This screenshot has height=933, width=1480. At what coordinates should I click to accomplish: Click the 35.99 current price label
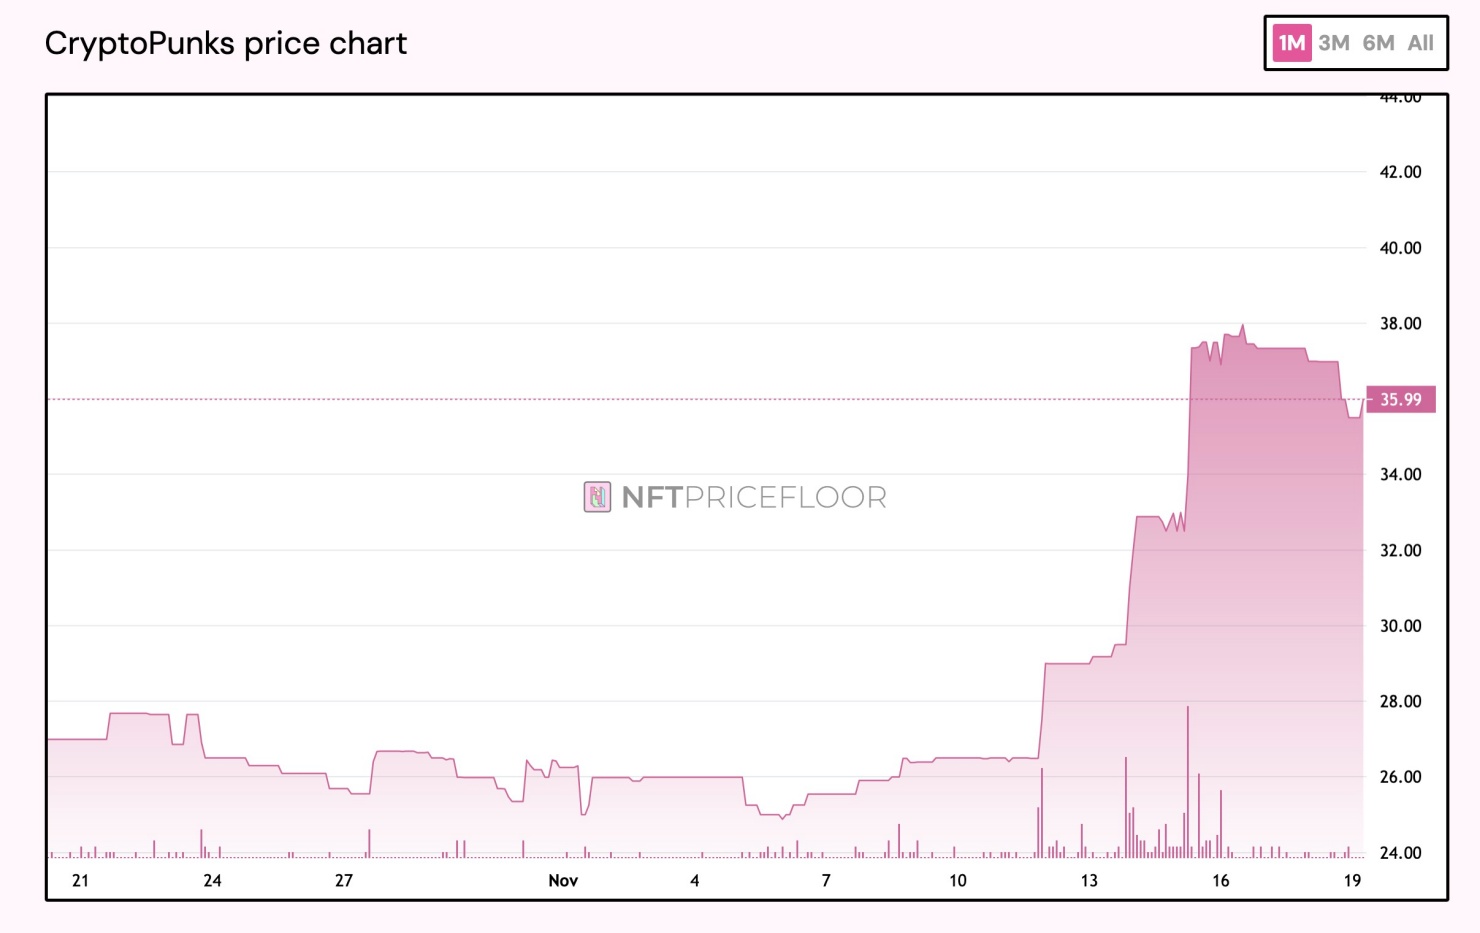pos(1400,399)
